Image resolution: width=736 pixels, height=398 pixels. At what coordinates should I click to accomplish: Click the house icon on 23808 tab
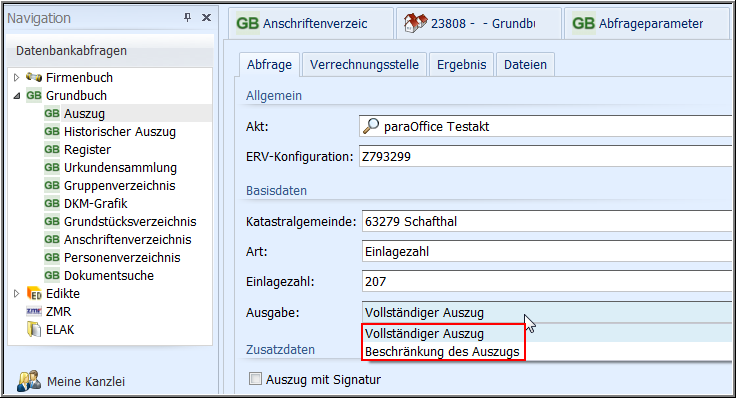(x=415, y=23)
